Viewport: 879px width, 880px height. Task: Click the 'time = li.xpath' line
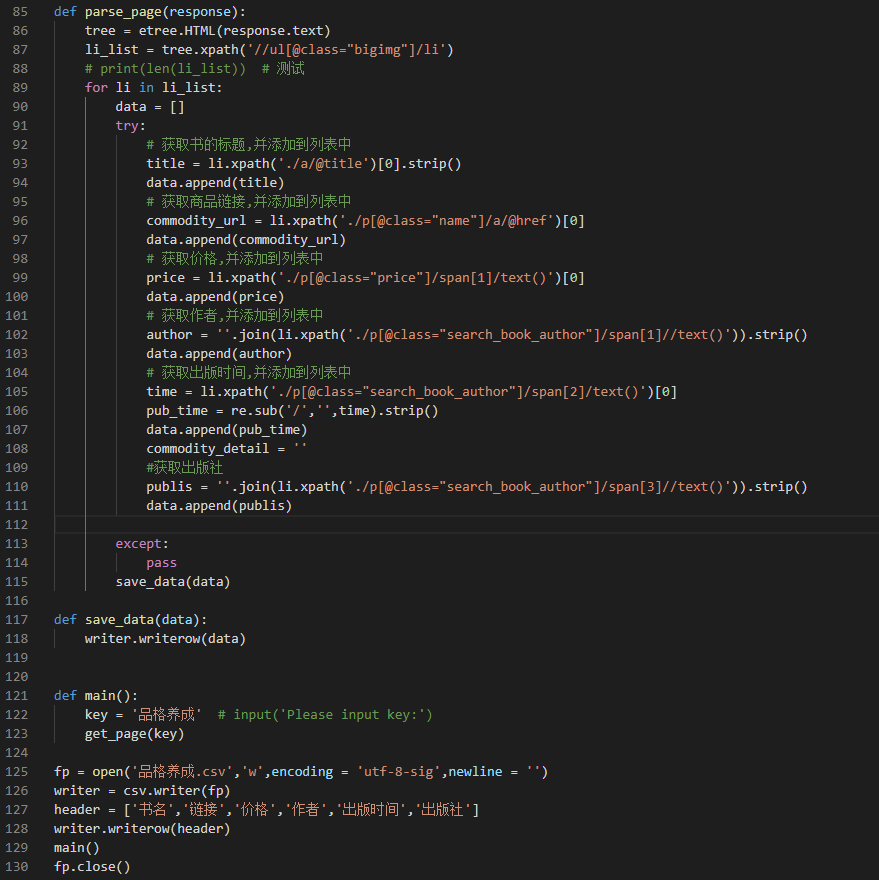(x=411, y=392)
